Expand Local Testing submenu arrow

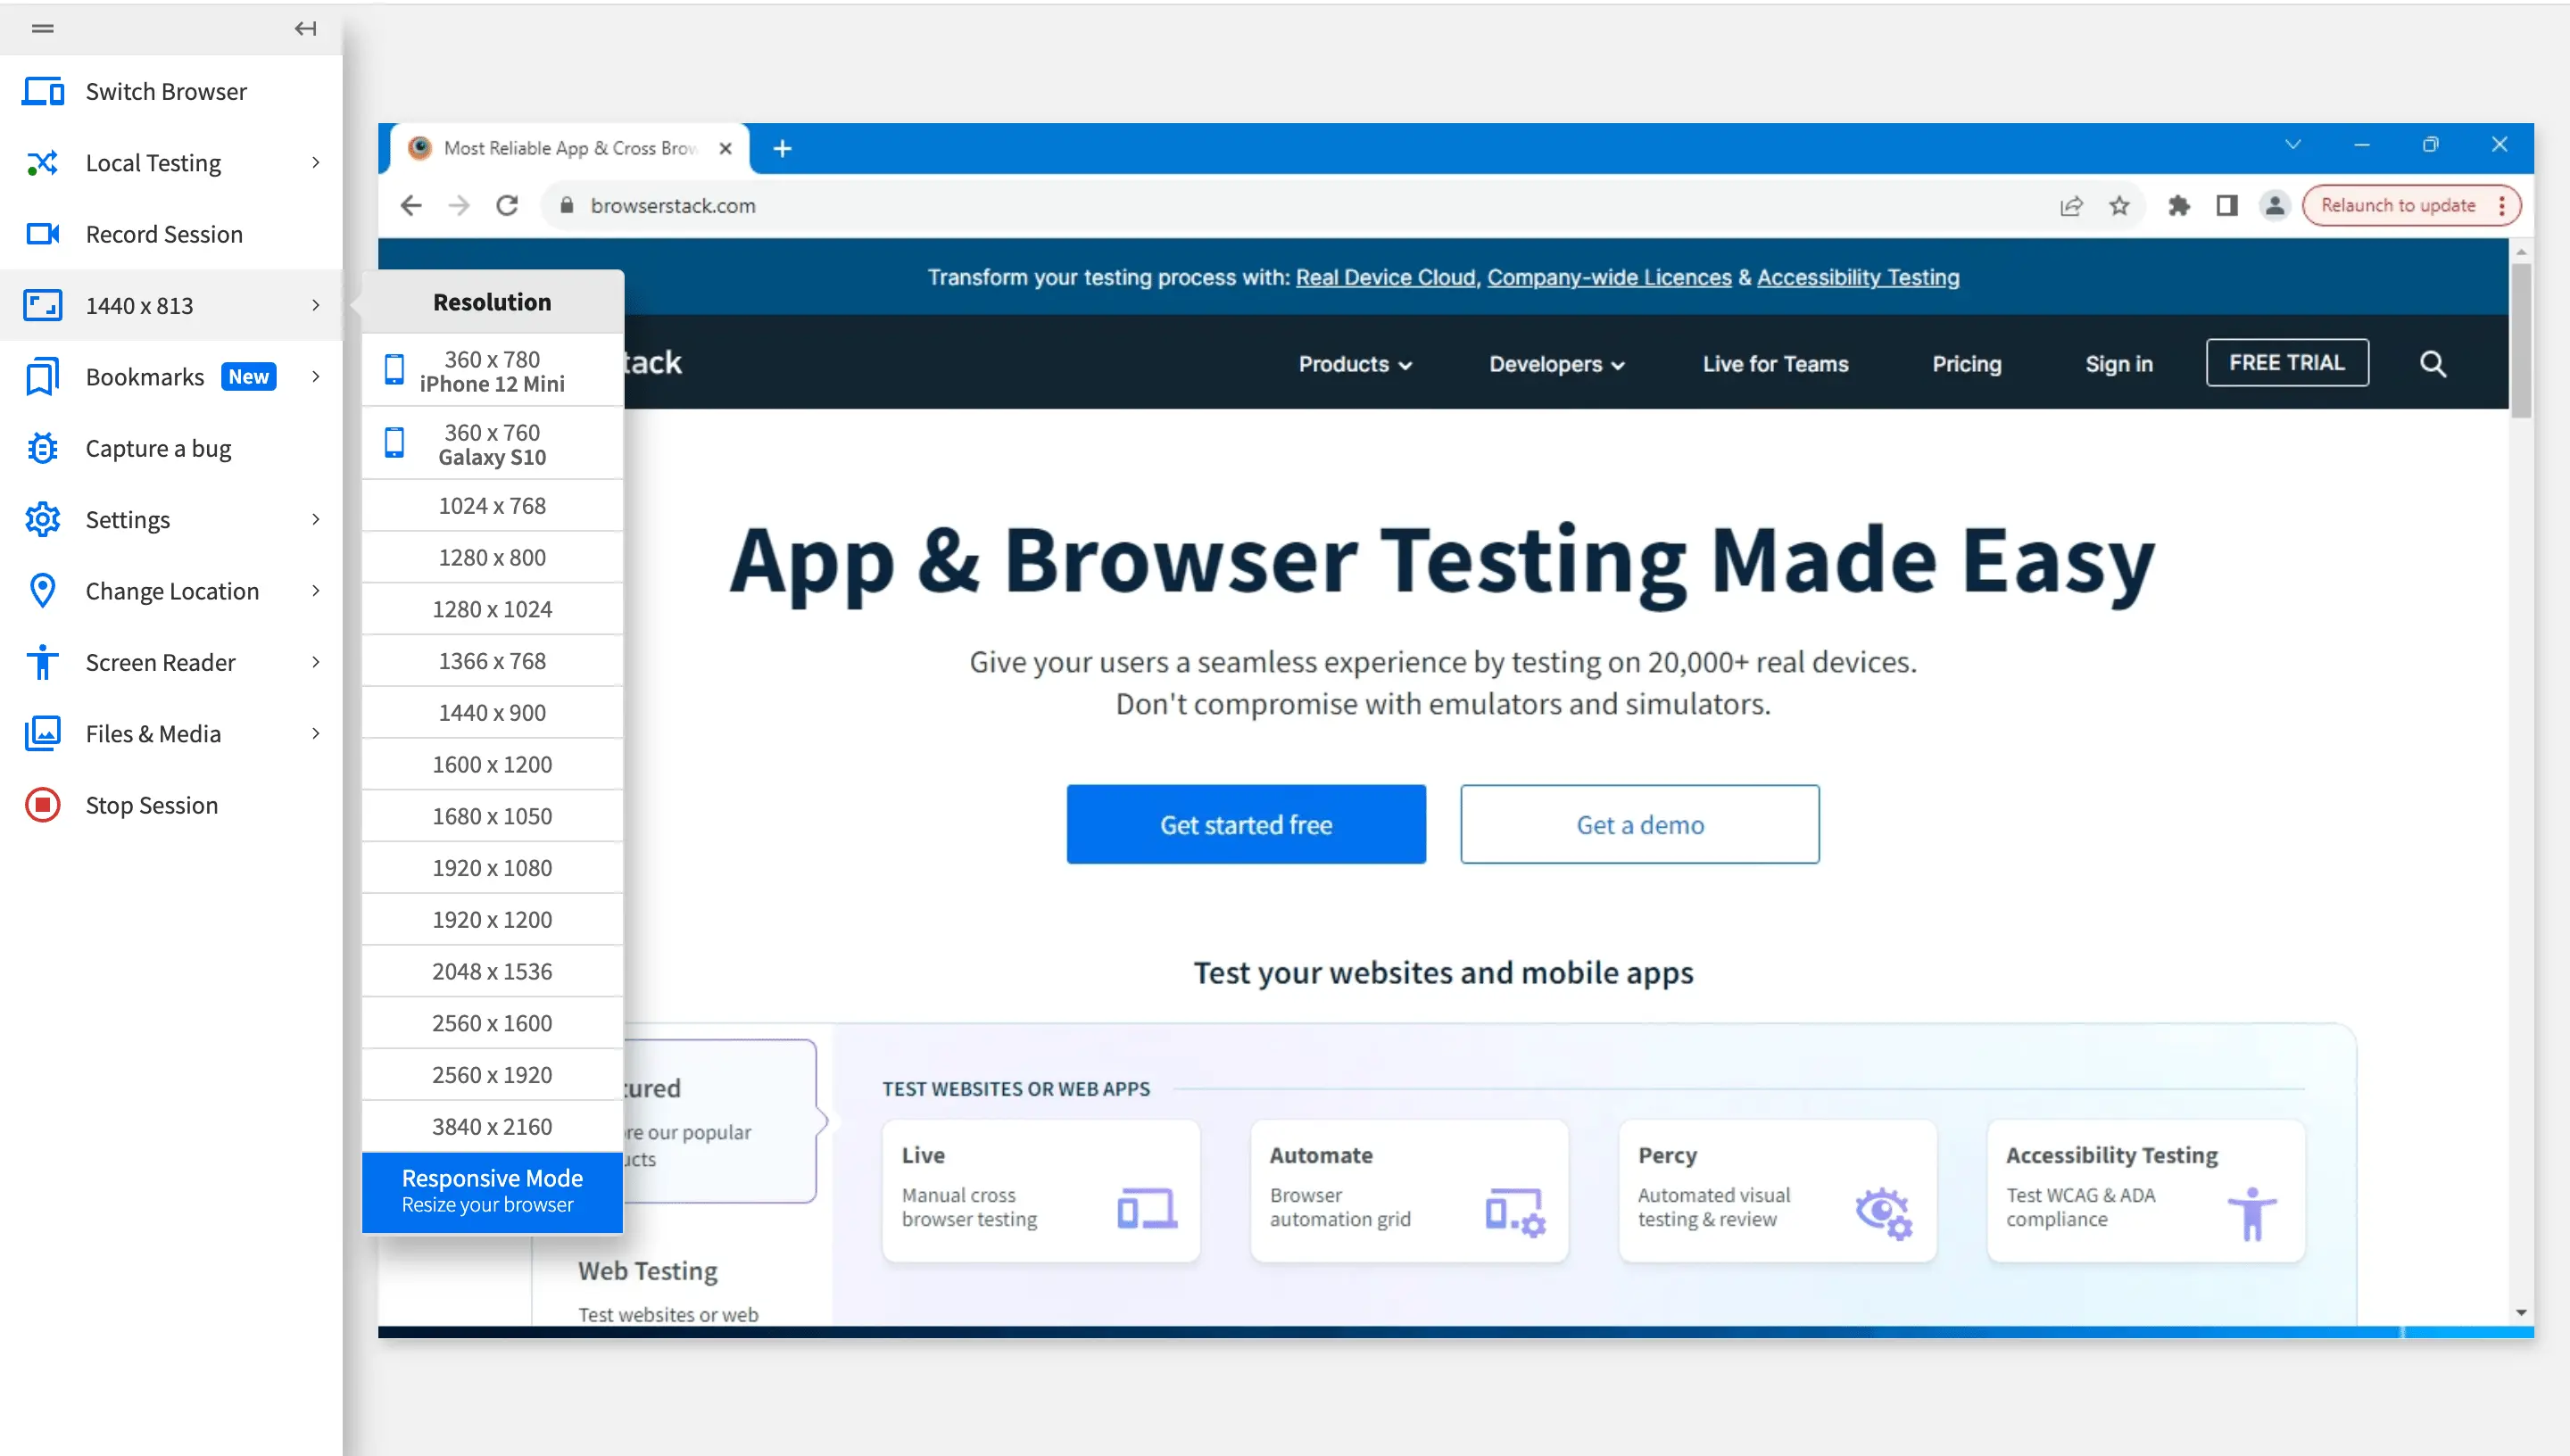coord(316,162)
